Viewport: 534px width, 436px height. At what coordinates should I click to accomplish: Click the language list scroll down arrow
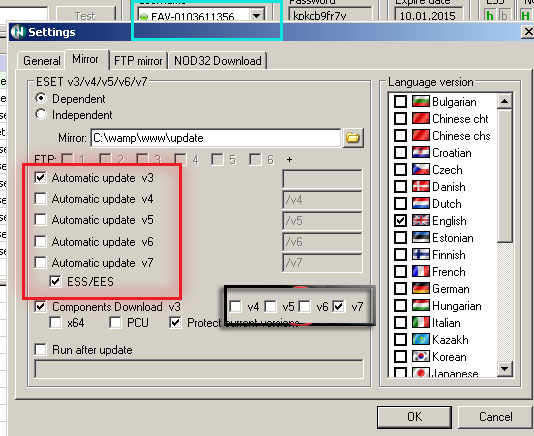505,369
